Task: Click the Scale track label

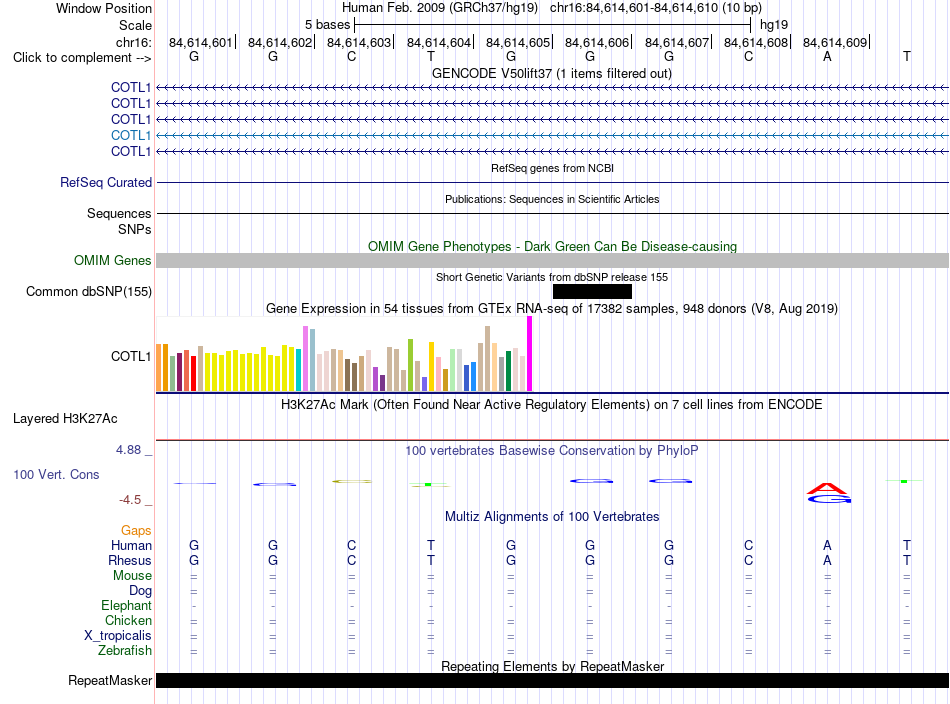Action: pyautogui.click(x=135, y=25)
